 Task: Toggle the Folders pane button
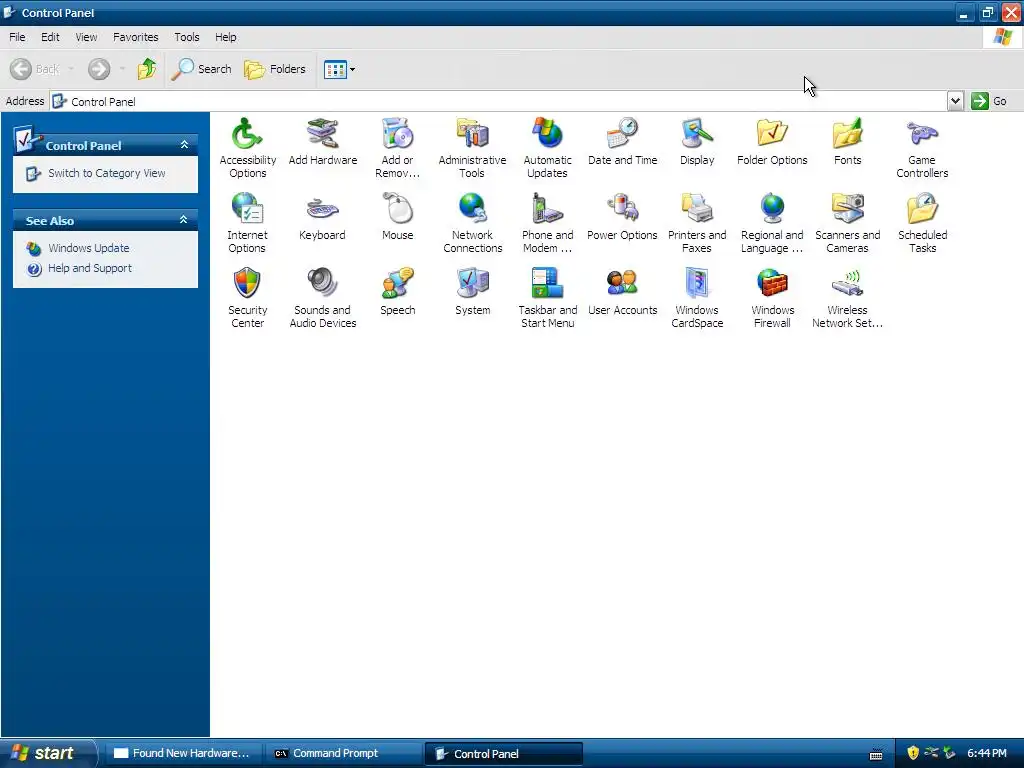275,69
